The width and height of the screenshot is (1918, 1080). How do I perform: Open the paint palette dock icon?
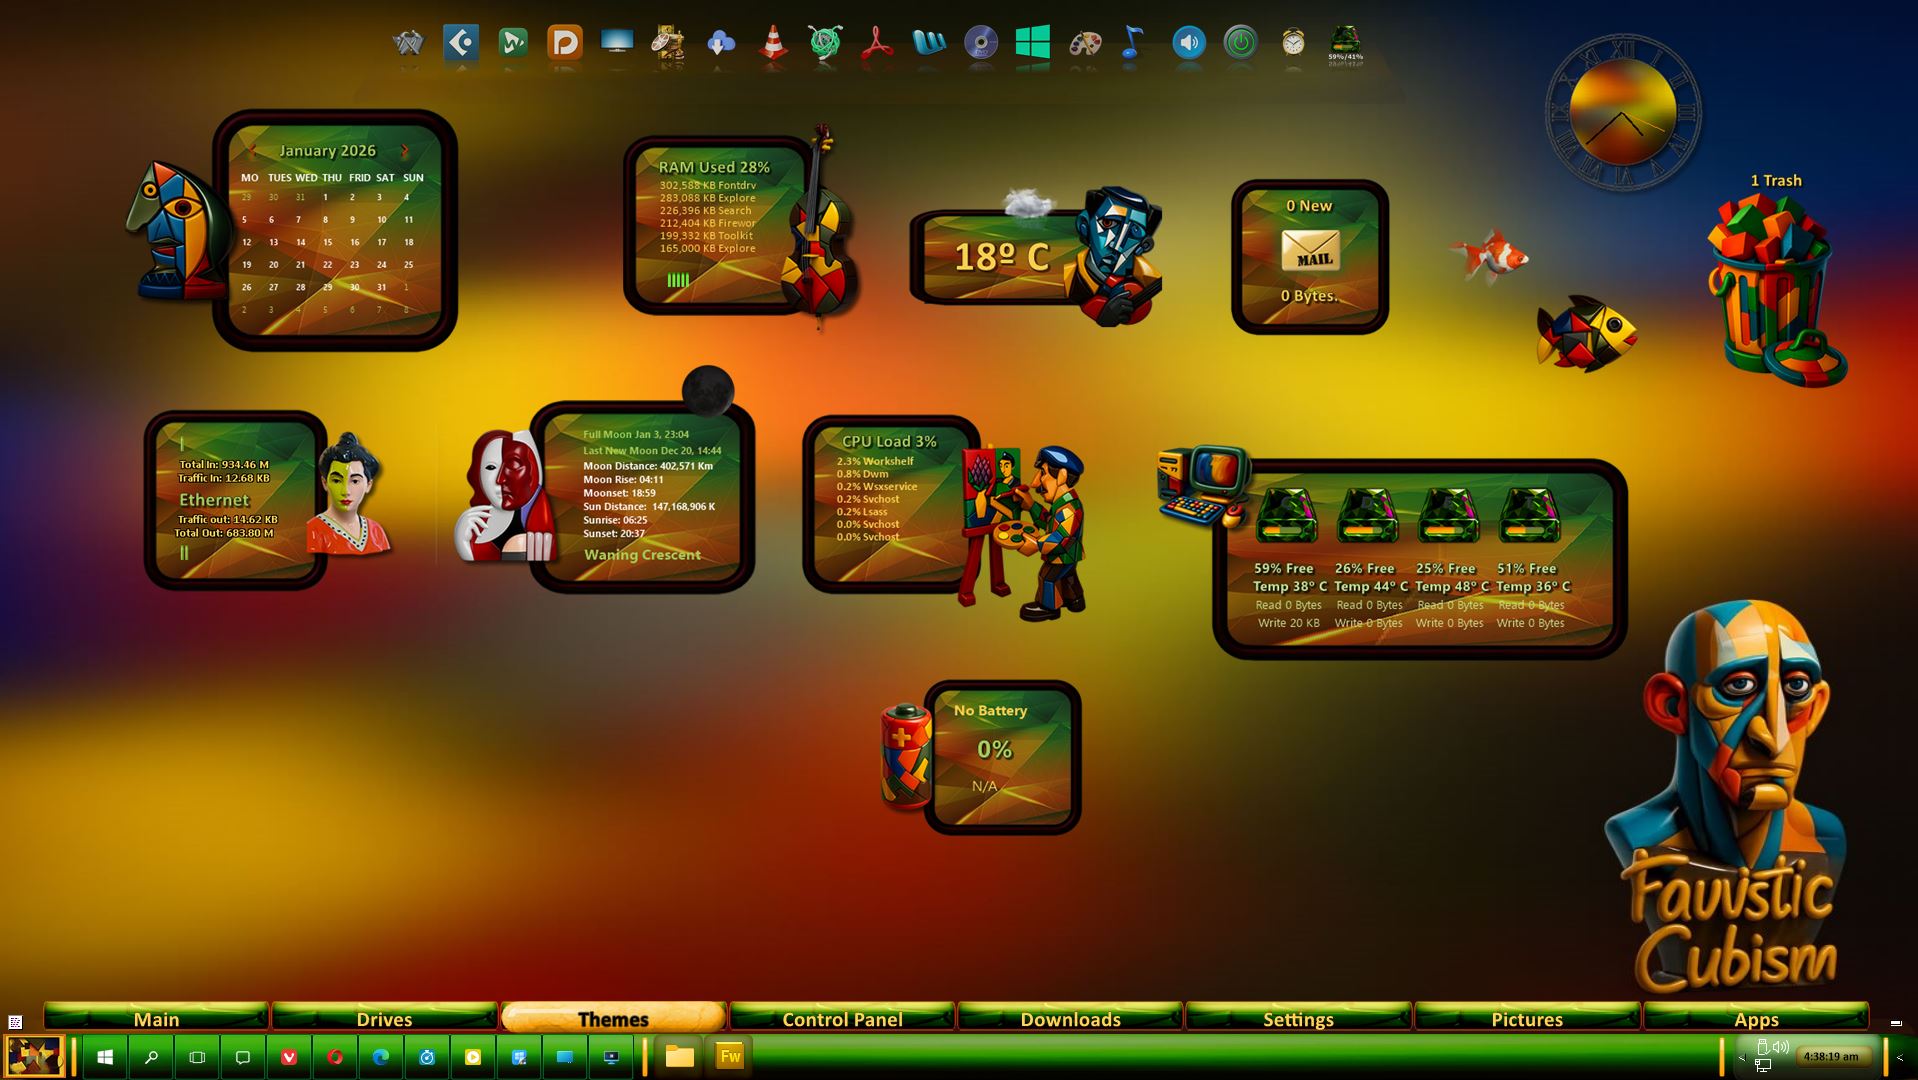point(1085,44)
